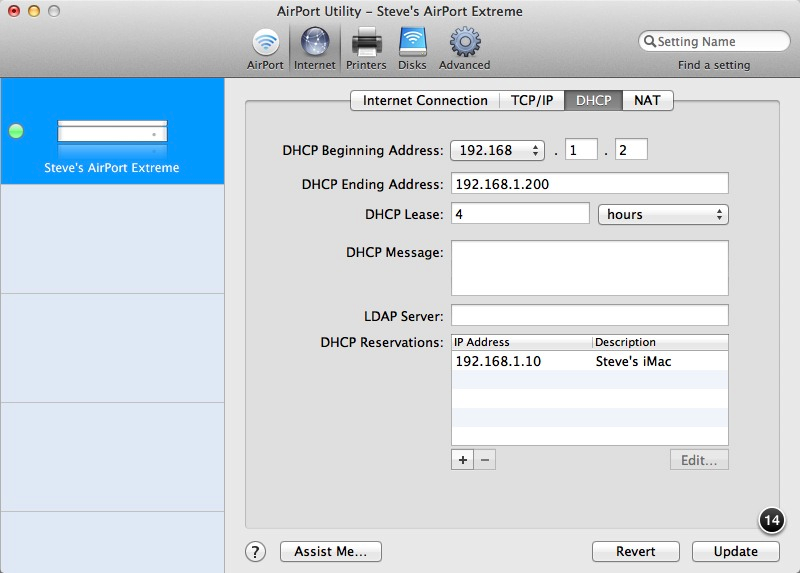Click the DHCP Ending Address field

(x=590, y=184)
